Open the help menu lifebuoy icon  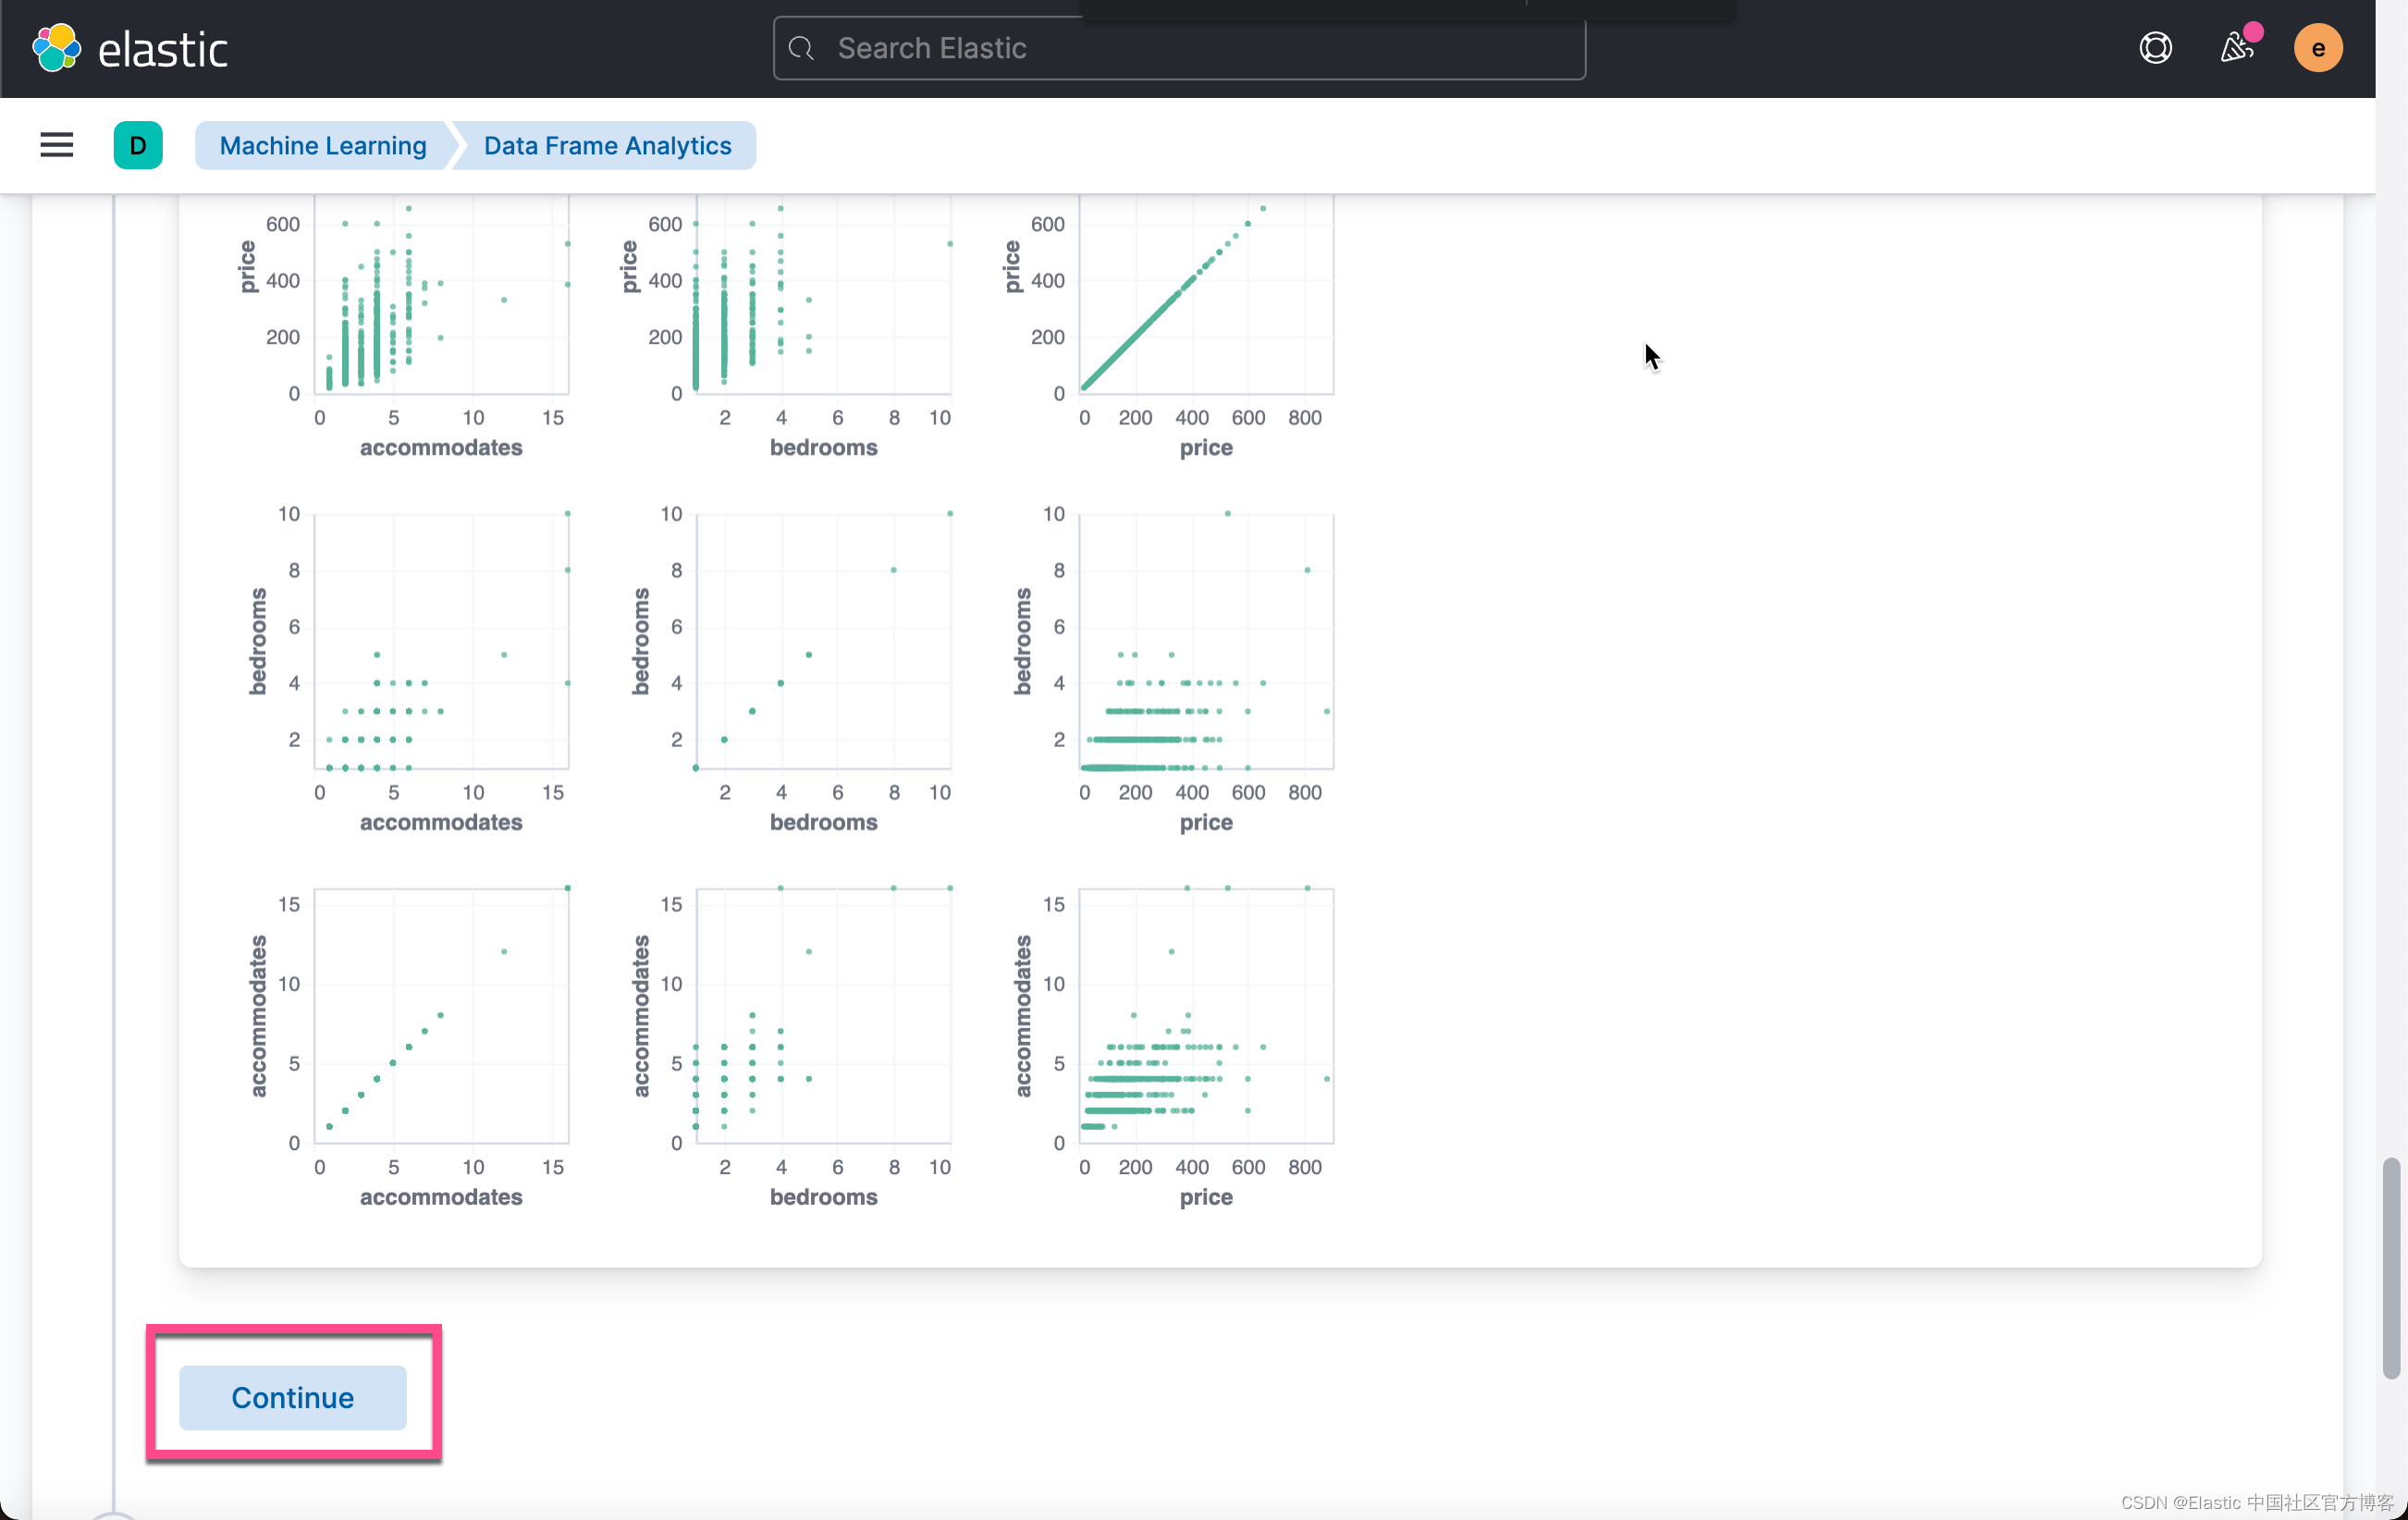pos(2155,48)
